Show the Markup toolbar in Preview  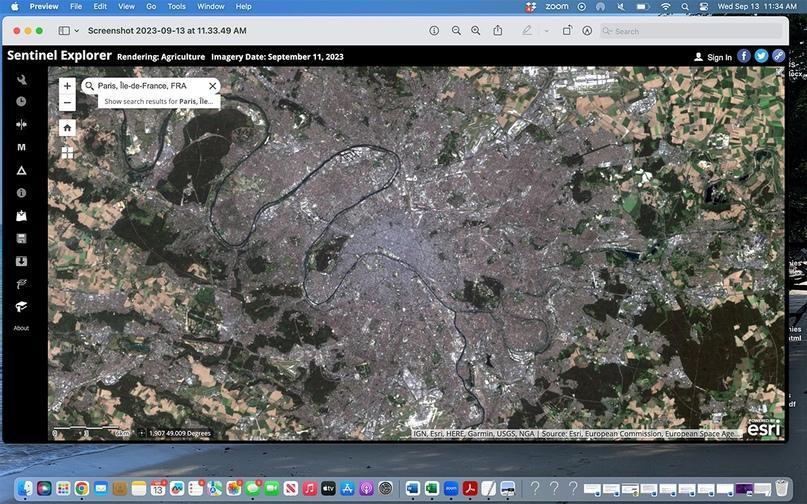click(x=587, y=31)
